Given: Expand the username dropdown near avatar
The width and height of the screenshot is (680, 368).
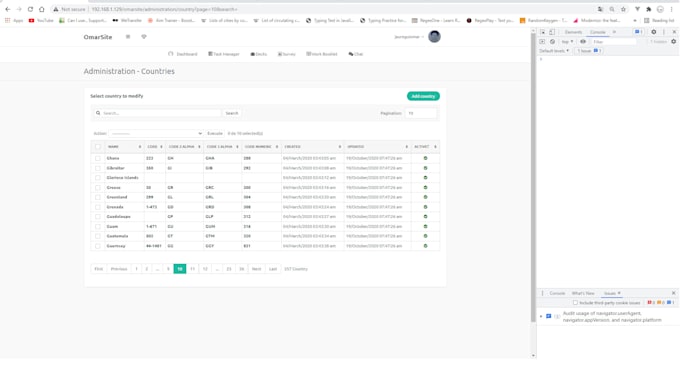Looking at the screenshot, I should tap(409, 37).
